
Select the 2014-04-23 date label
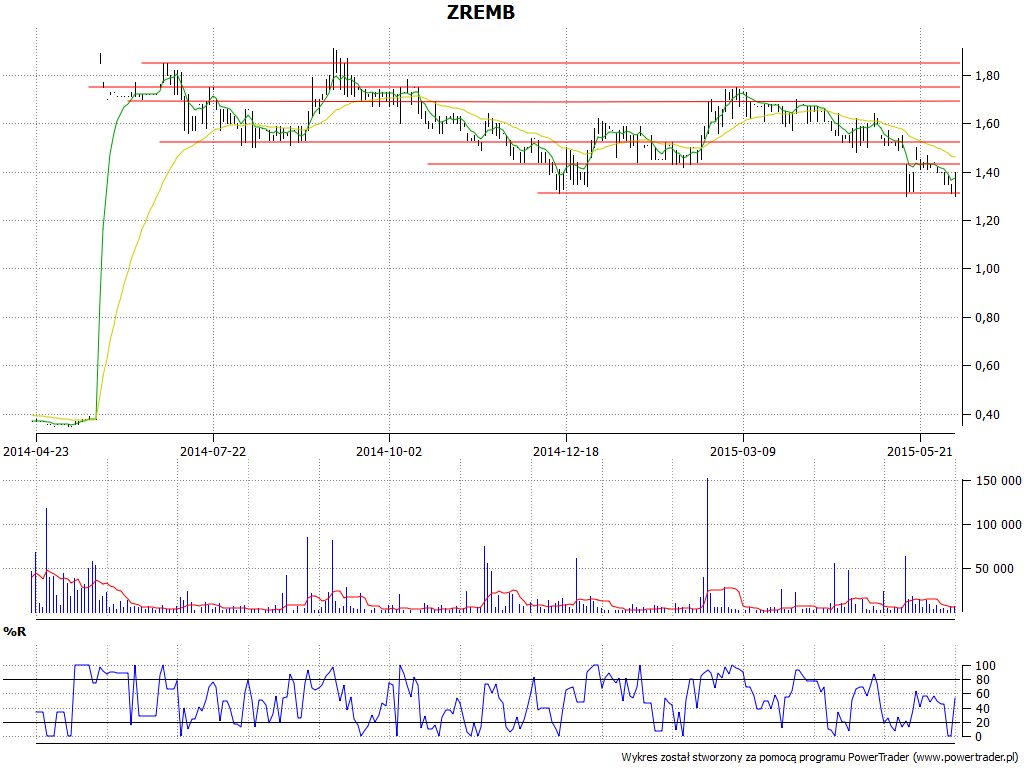36,451
